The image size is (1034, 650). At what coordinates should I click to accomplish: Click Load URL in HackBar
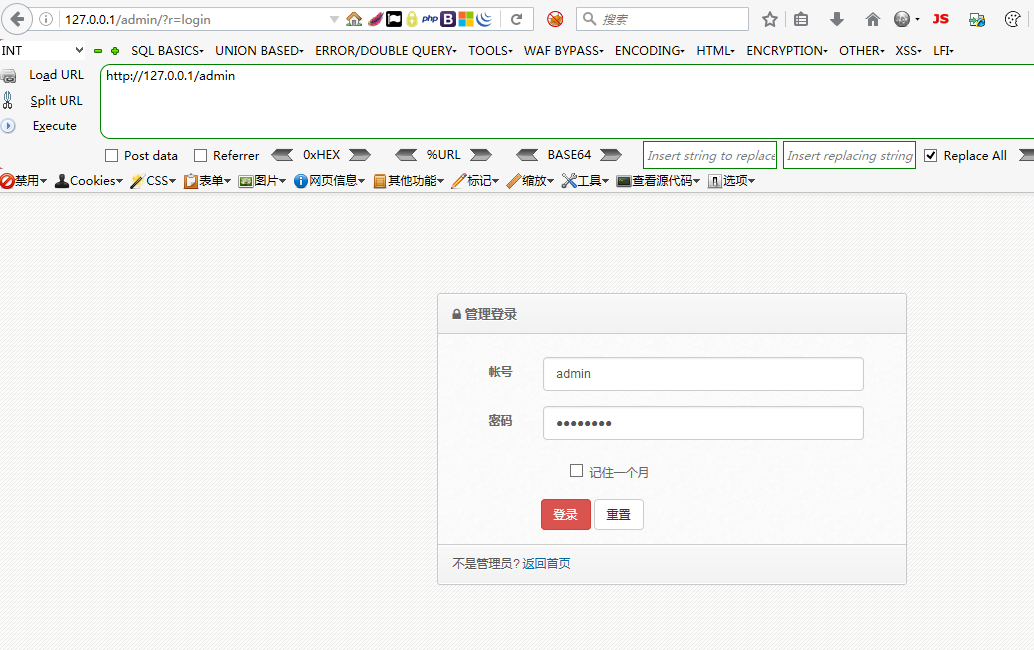(56, 75)
